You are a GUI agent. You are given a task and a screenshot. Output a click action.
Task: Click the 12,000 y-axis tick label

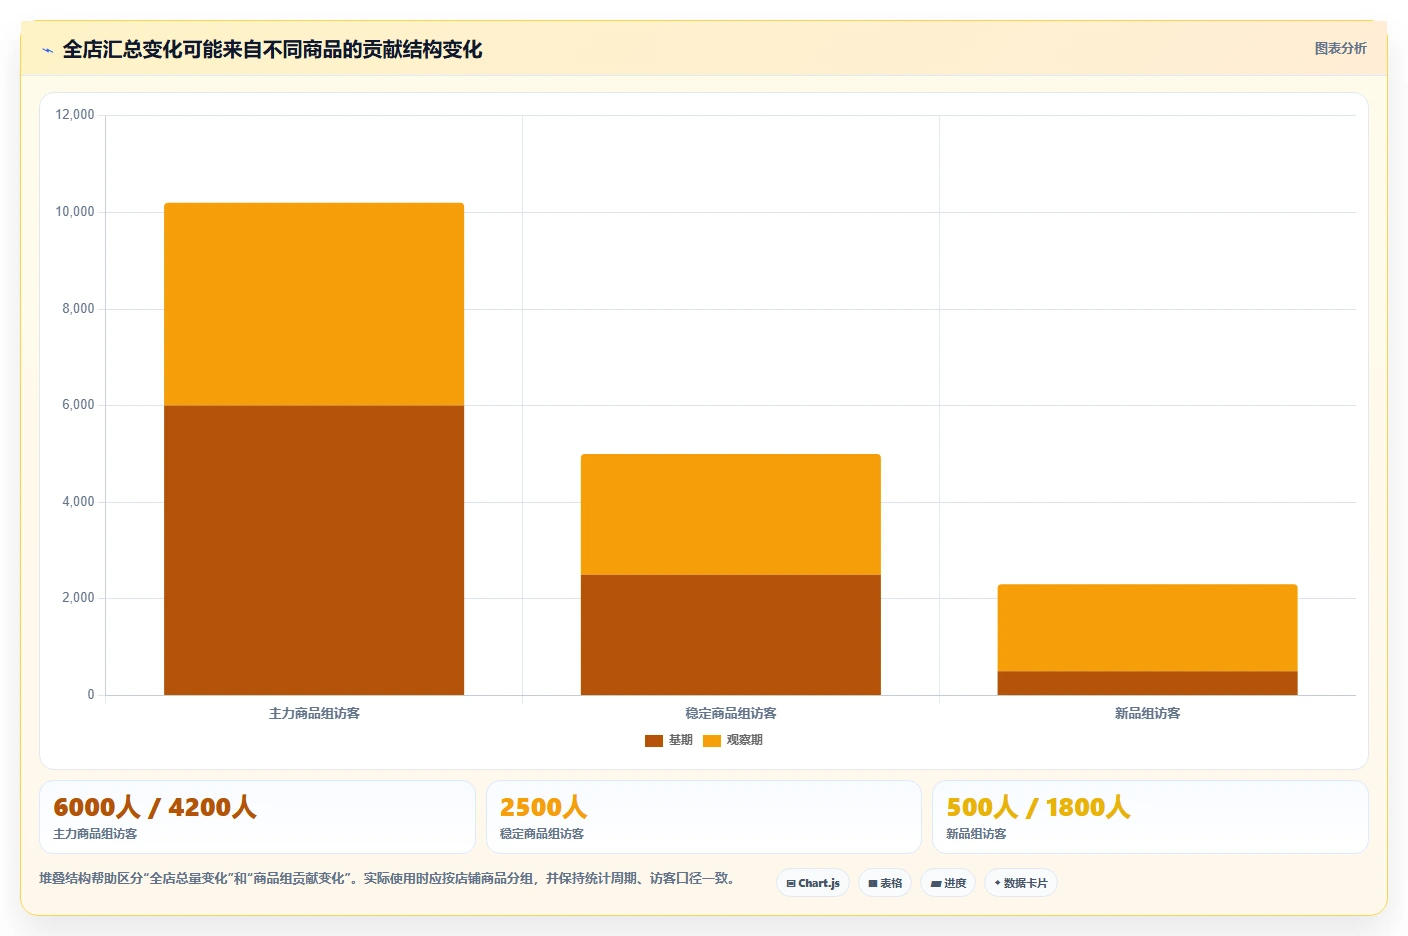click(x=75, y=115)
